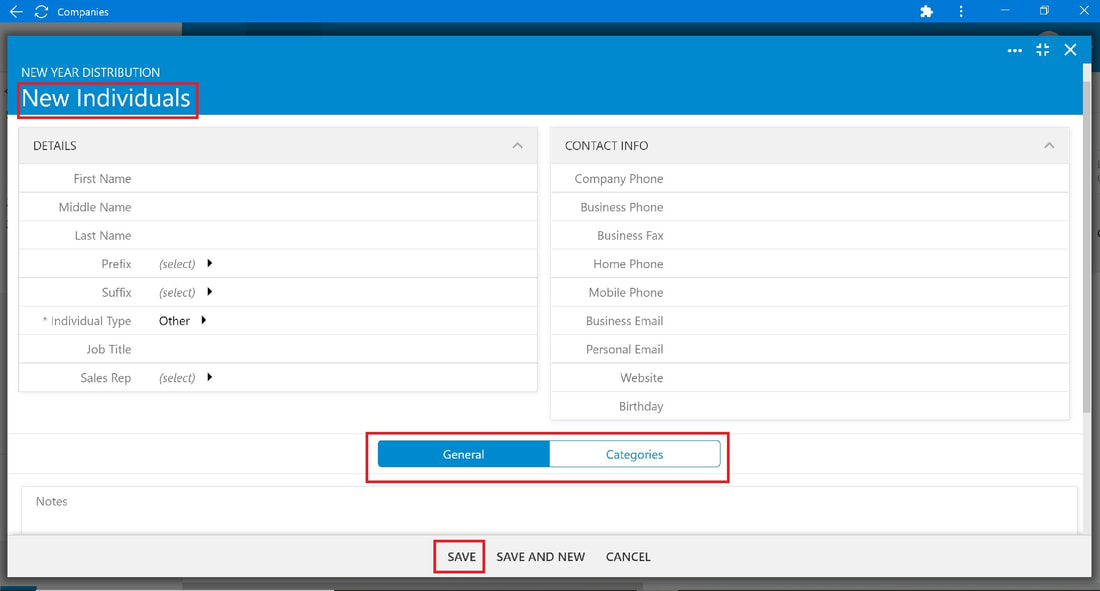Viewport: 1100px width, 591px height.
Task: Click the refresh icon beside Companies
Action: (41, 11)
